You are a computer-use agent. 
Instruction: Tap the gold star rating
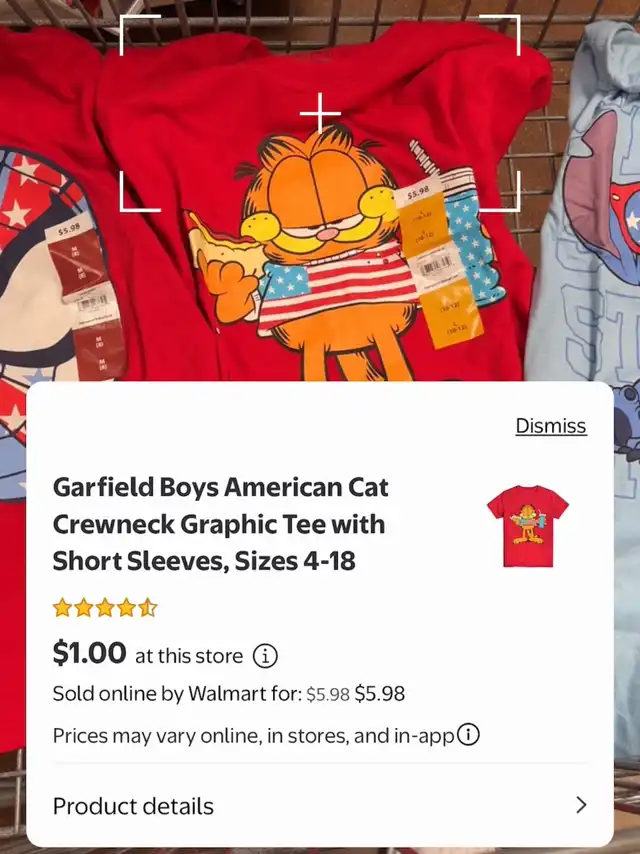tap(105, 607)
